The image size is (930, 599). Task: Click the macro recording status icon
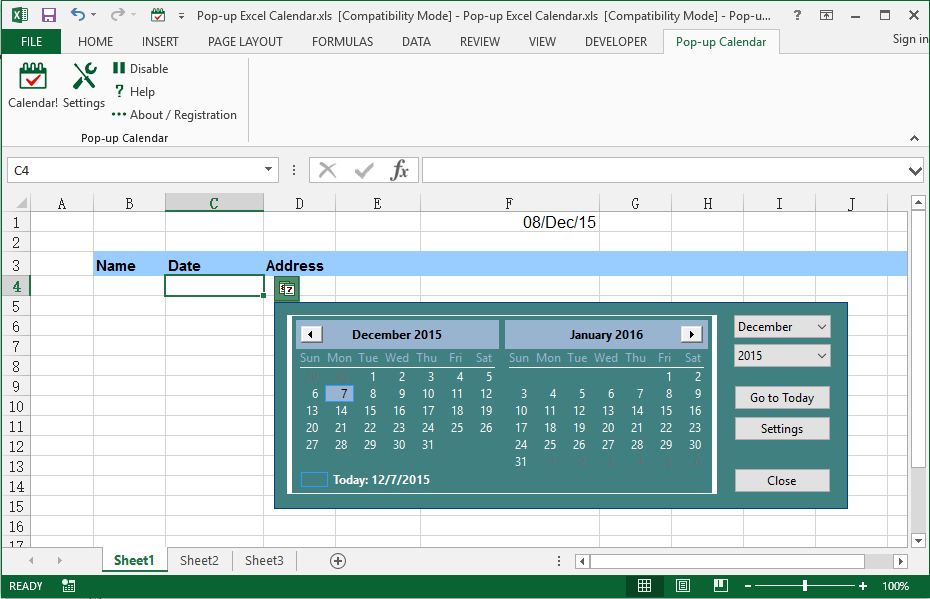(x=68, y=586)
